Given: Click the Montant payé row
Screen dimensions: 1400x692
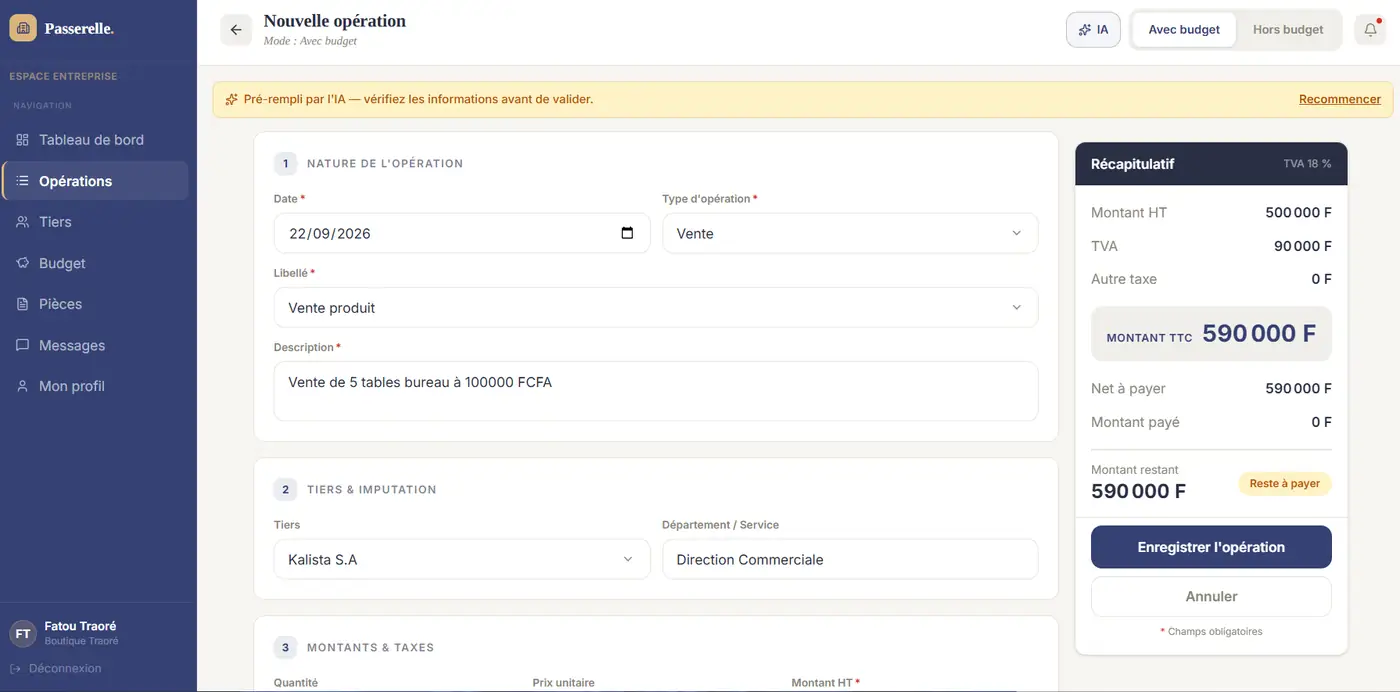Looking at the screenshot, I should (x=1211, y=422).
